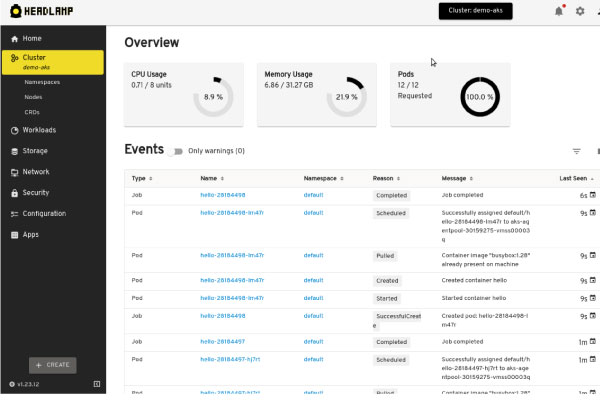Click 'Started container hello' message
This screenshot has height=400, width=600.
(474, 298)
